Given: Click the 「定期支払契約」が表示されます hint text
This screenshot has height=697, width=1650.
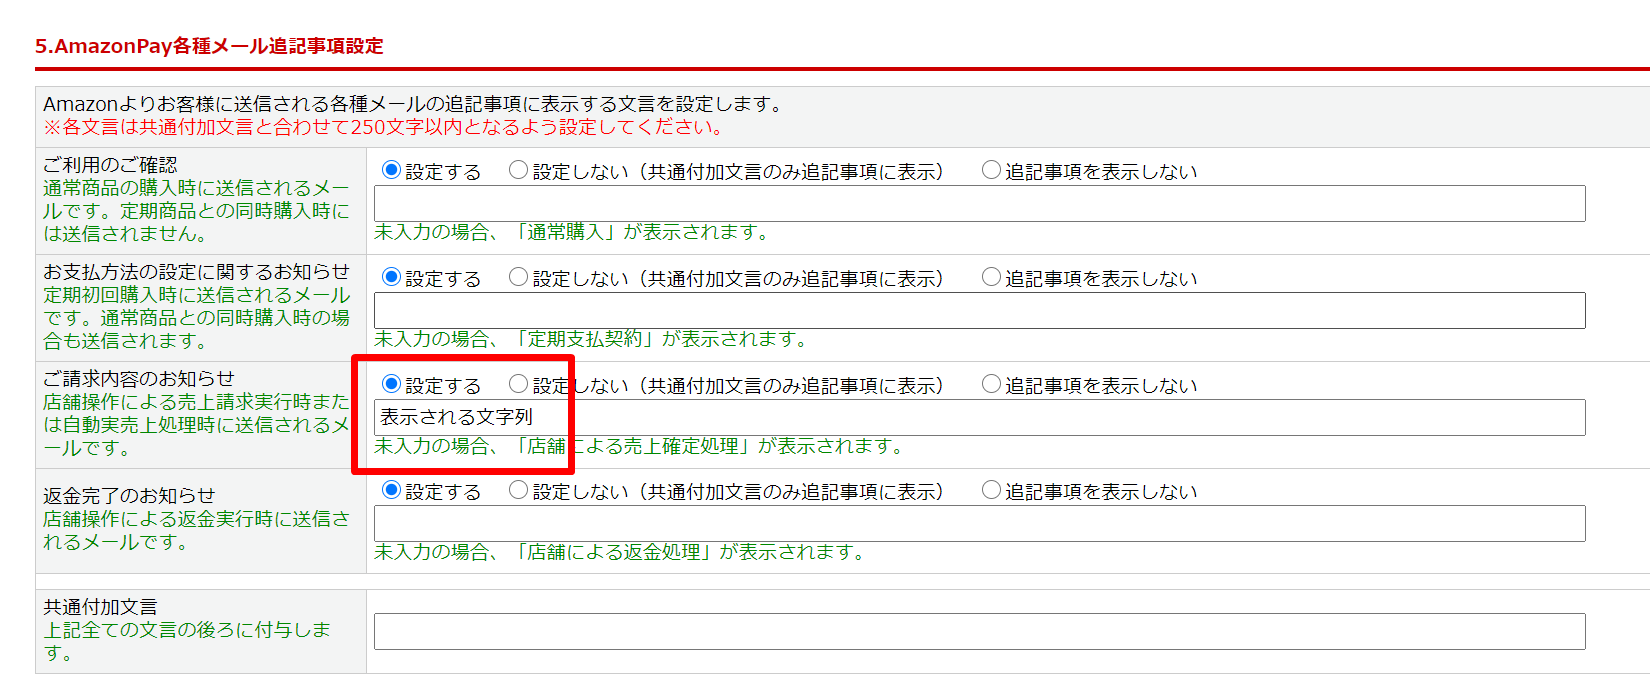Looking at the screenshot, I should coord(591,339).
